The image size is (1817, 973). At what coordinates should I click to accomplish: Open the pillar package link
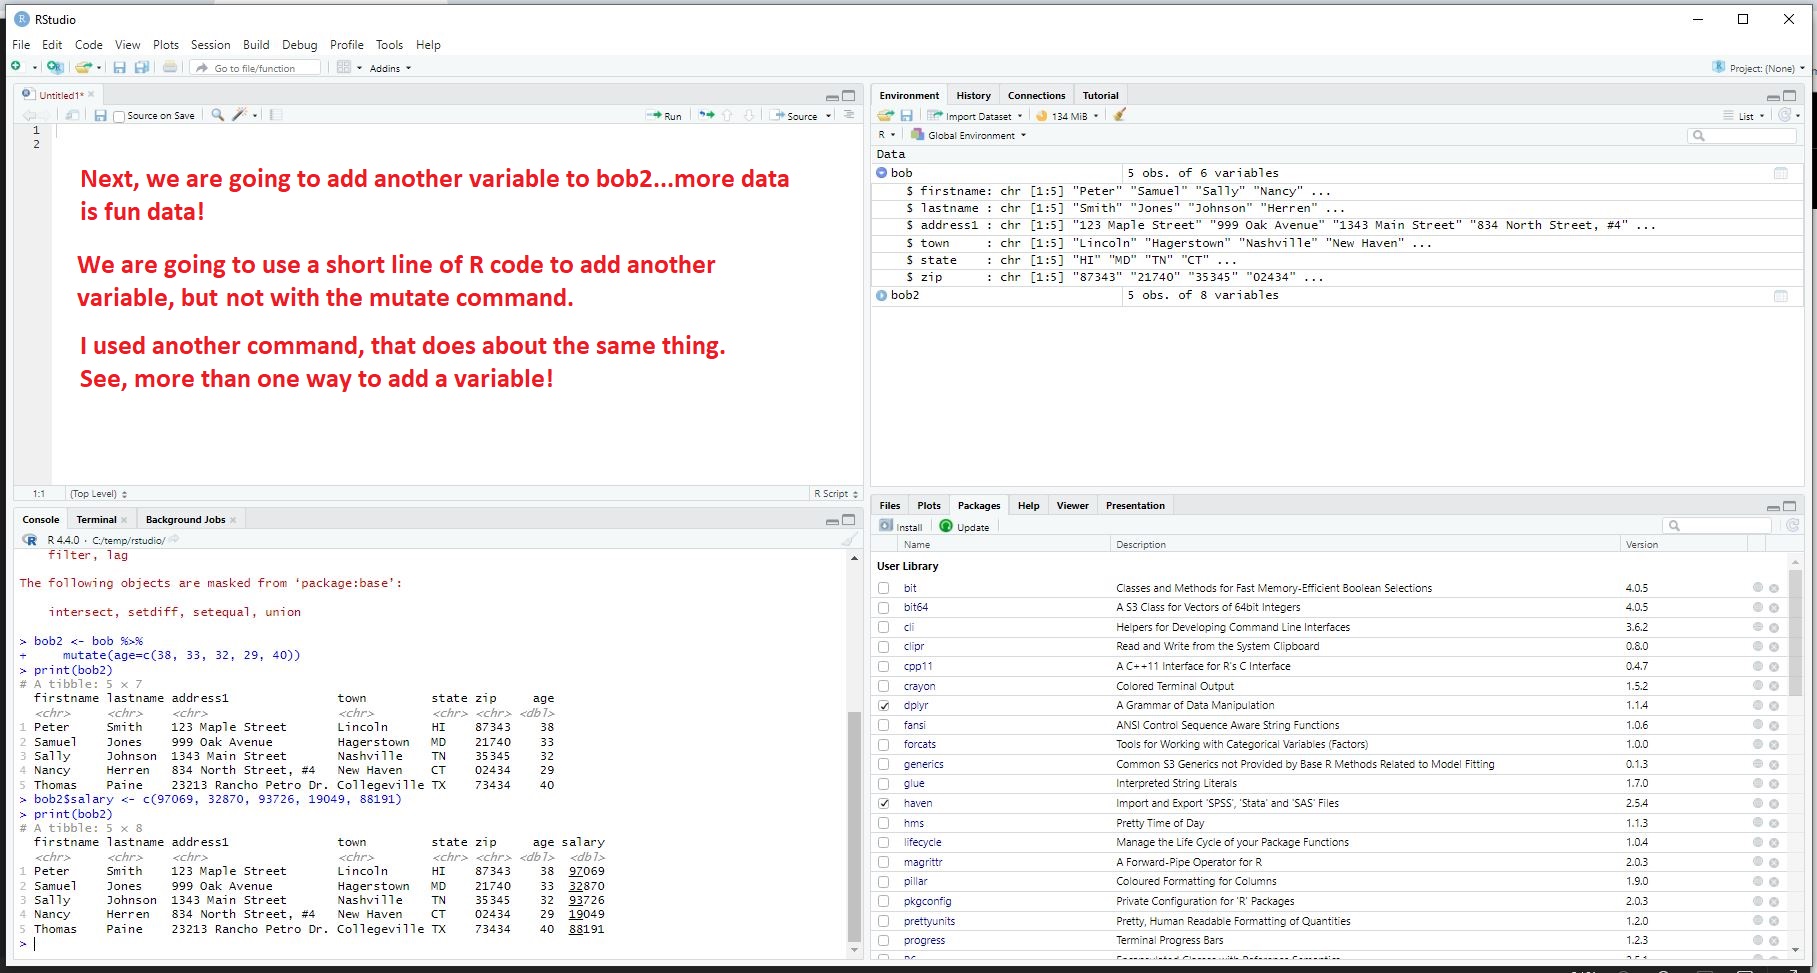(915, 881)
